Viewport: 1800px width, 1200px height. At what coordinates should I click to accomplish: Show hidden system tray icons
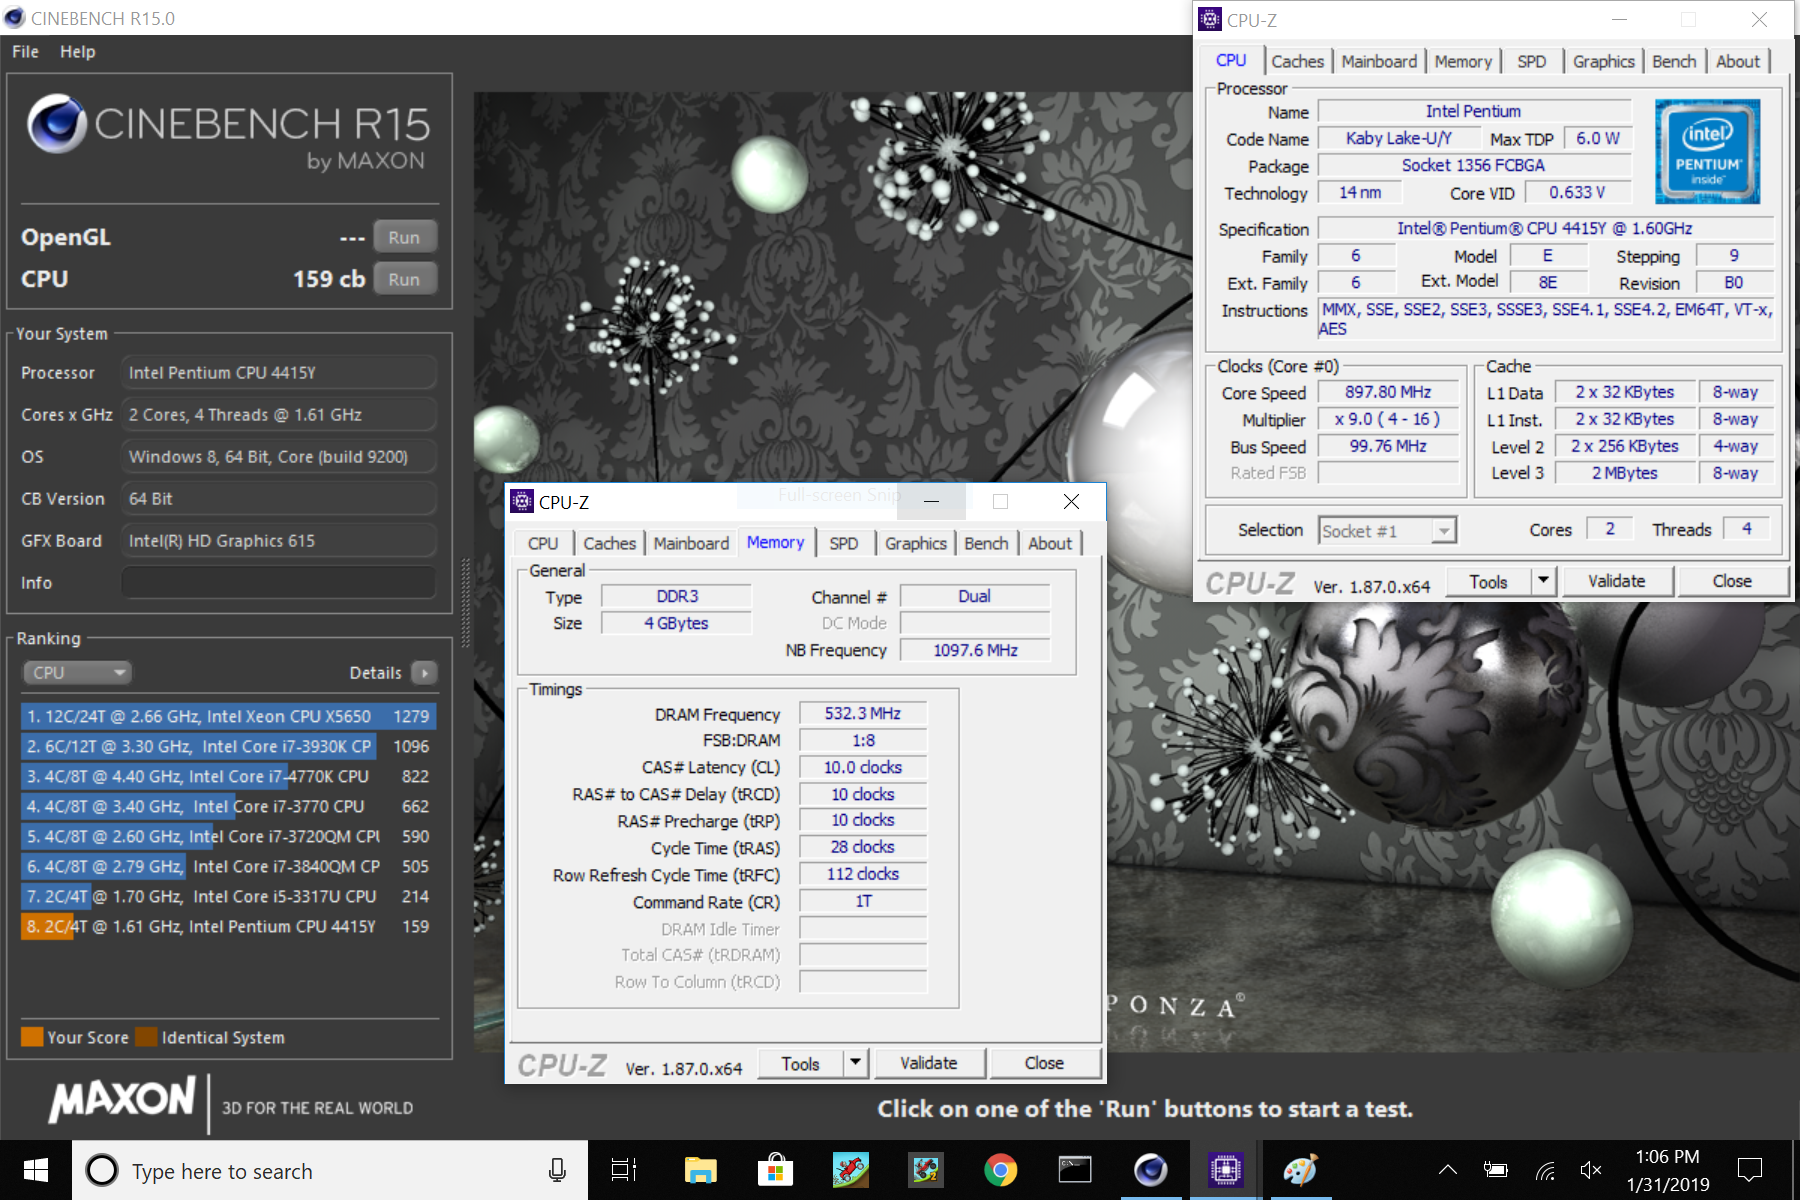pyautogui.click(x=1447, y=1170)
